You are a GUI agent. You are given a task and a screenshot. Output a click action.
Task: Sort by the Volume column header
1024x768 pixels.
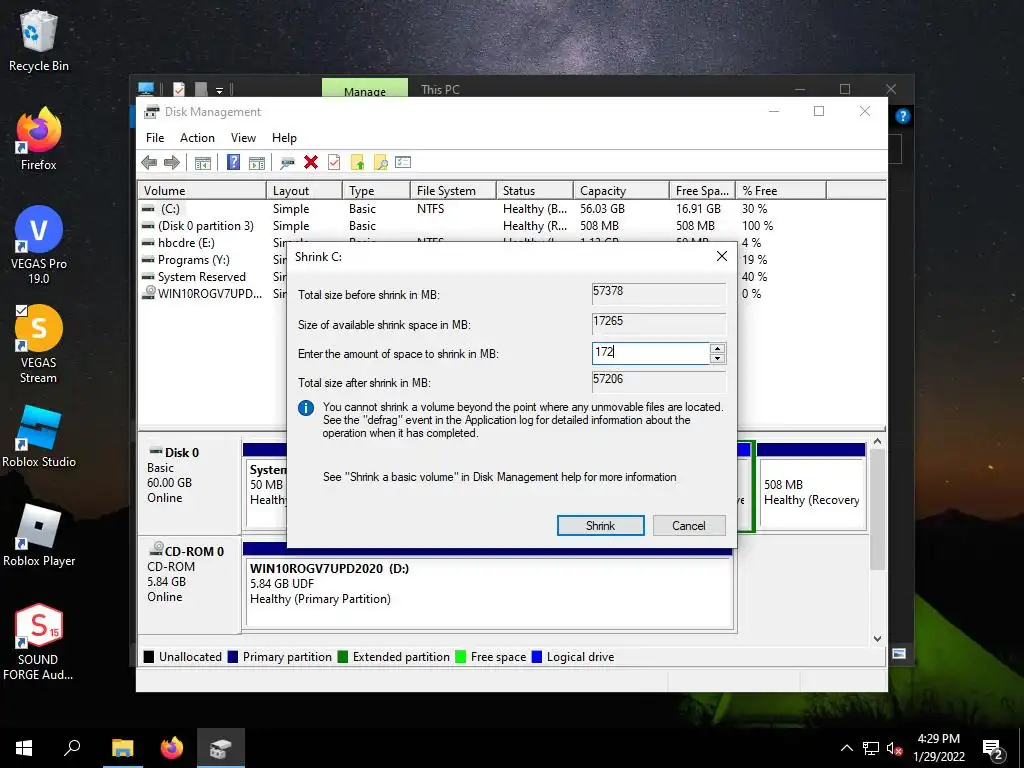202,191
